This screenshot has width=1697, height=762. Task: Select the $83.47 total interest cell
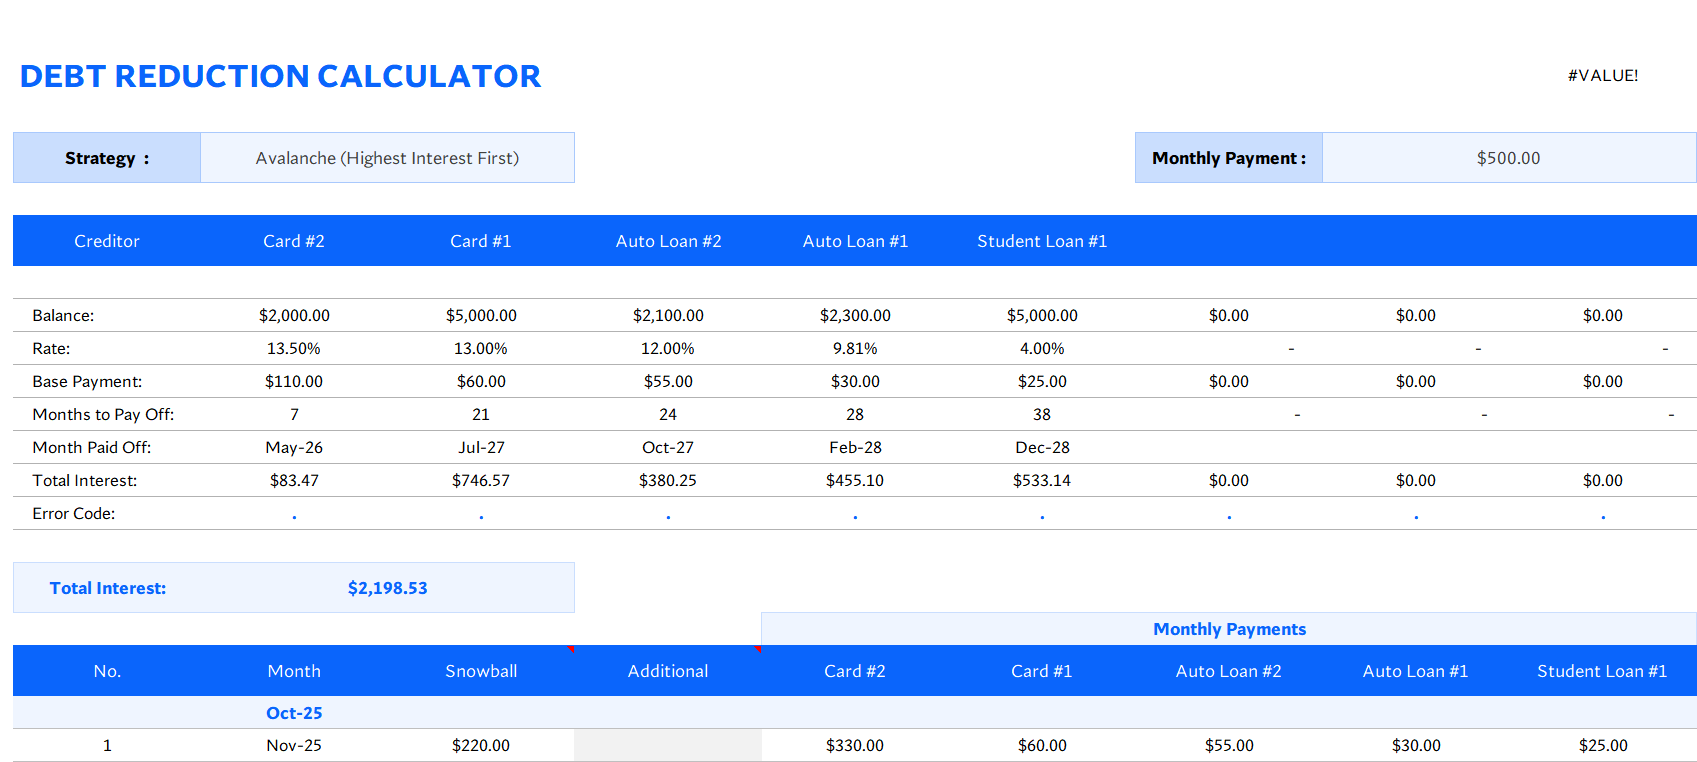pos(294,480)
